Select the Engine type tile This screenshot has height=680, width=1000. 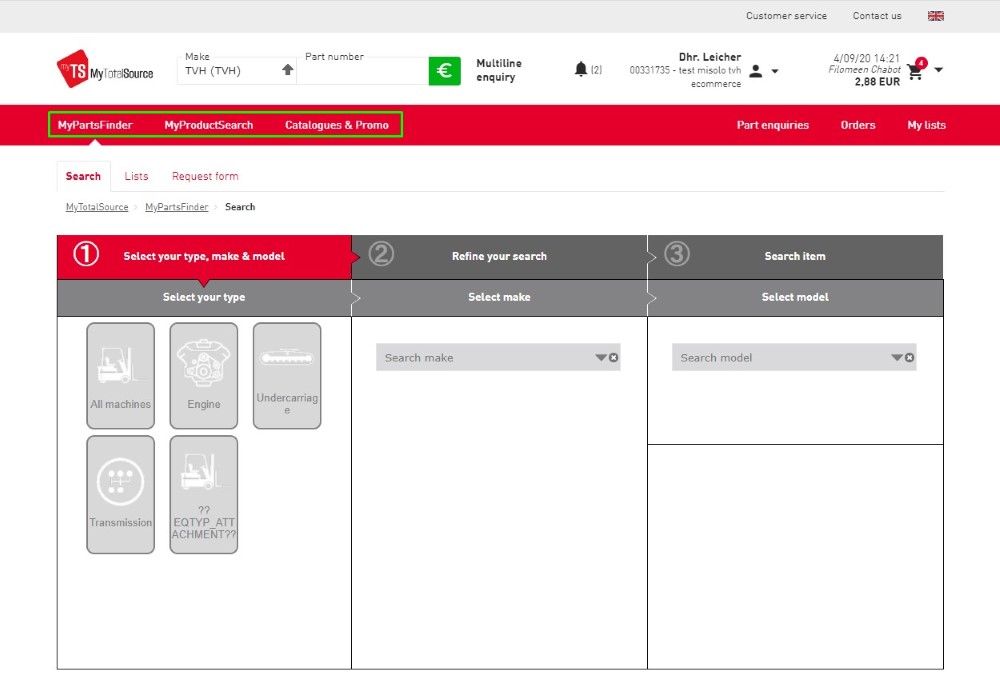pyautogui.click(x=203, y=375)
